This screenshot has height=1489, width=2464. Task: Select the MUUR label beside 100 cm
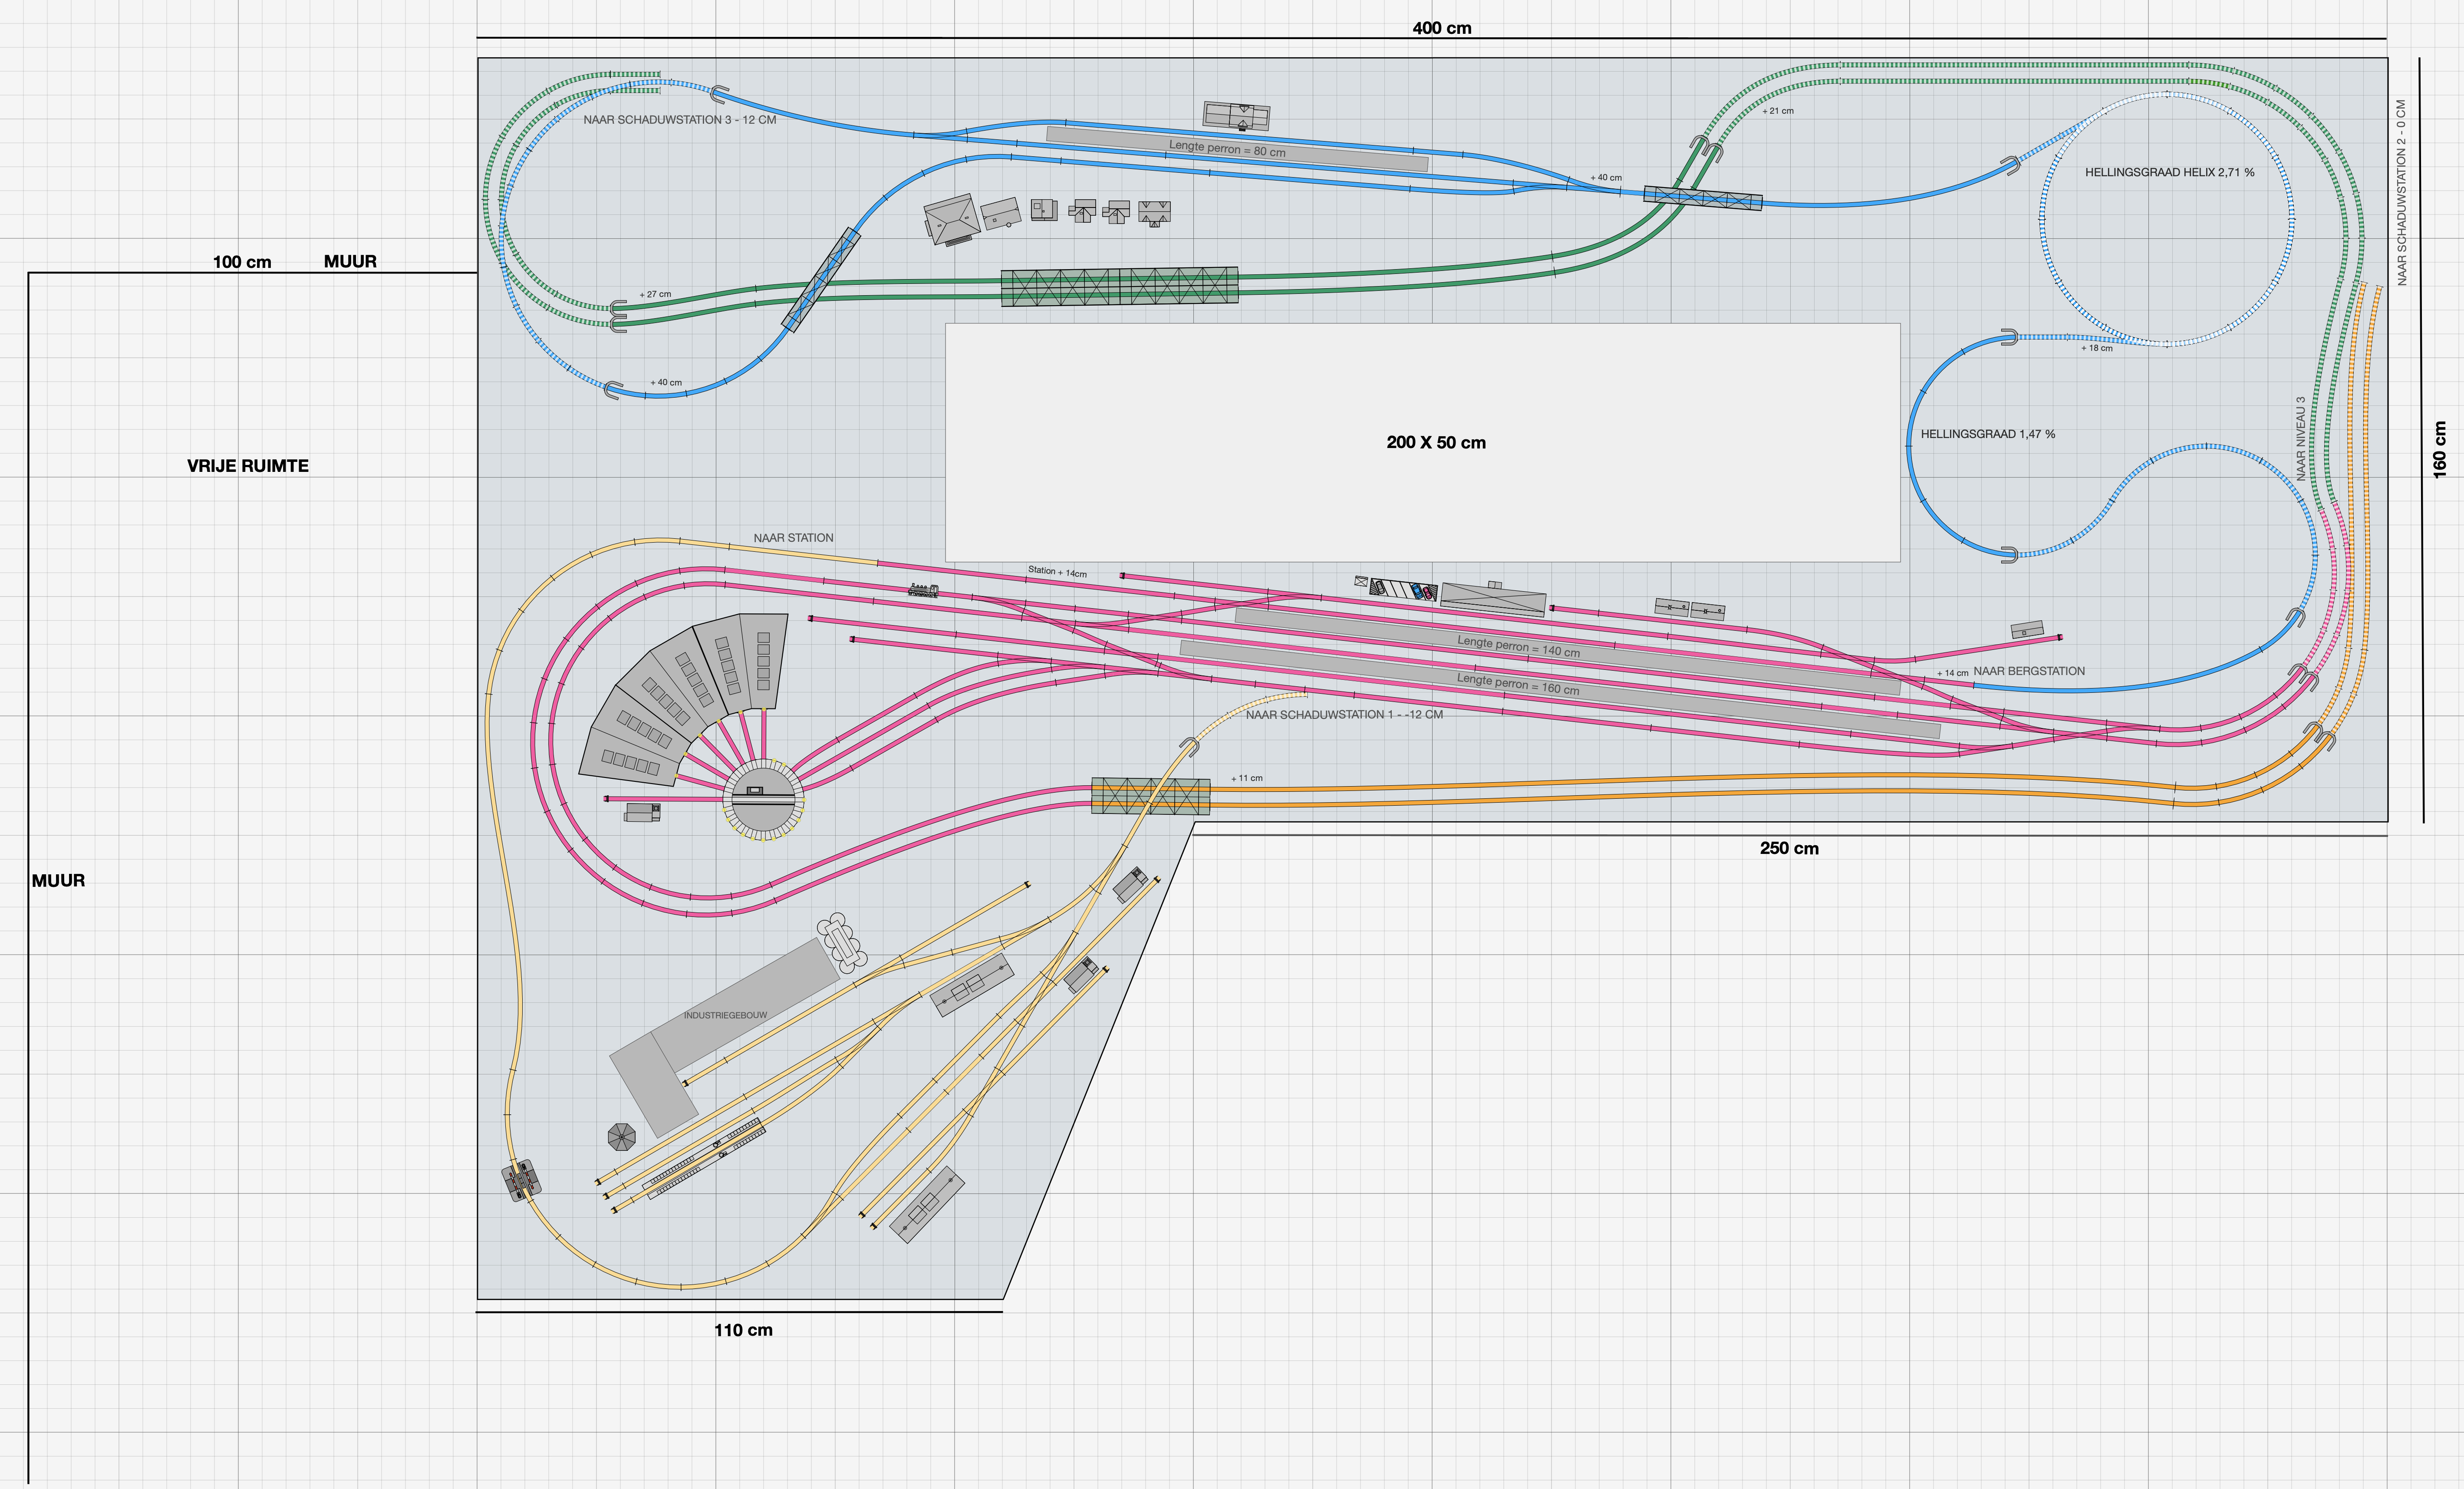coord(350,261)
